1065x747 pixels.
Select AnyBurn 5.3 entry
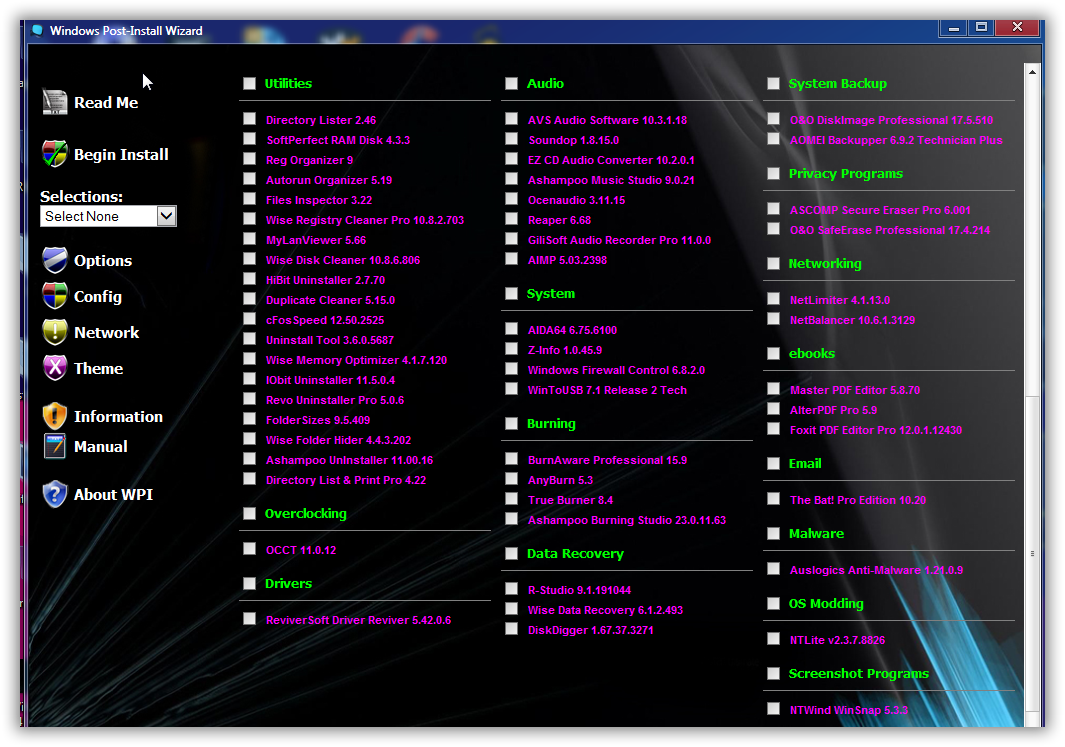[560, 480]
